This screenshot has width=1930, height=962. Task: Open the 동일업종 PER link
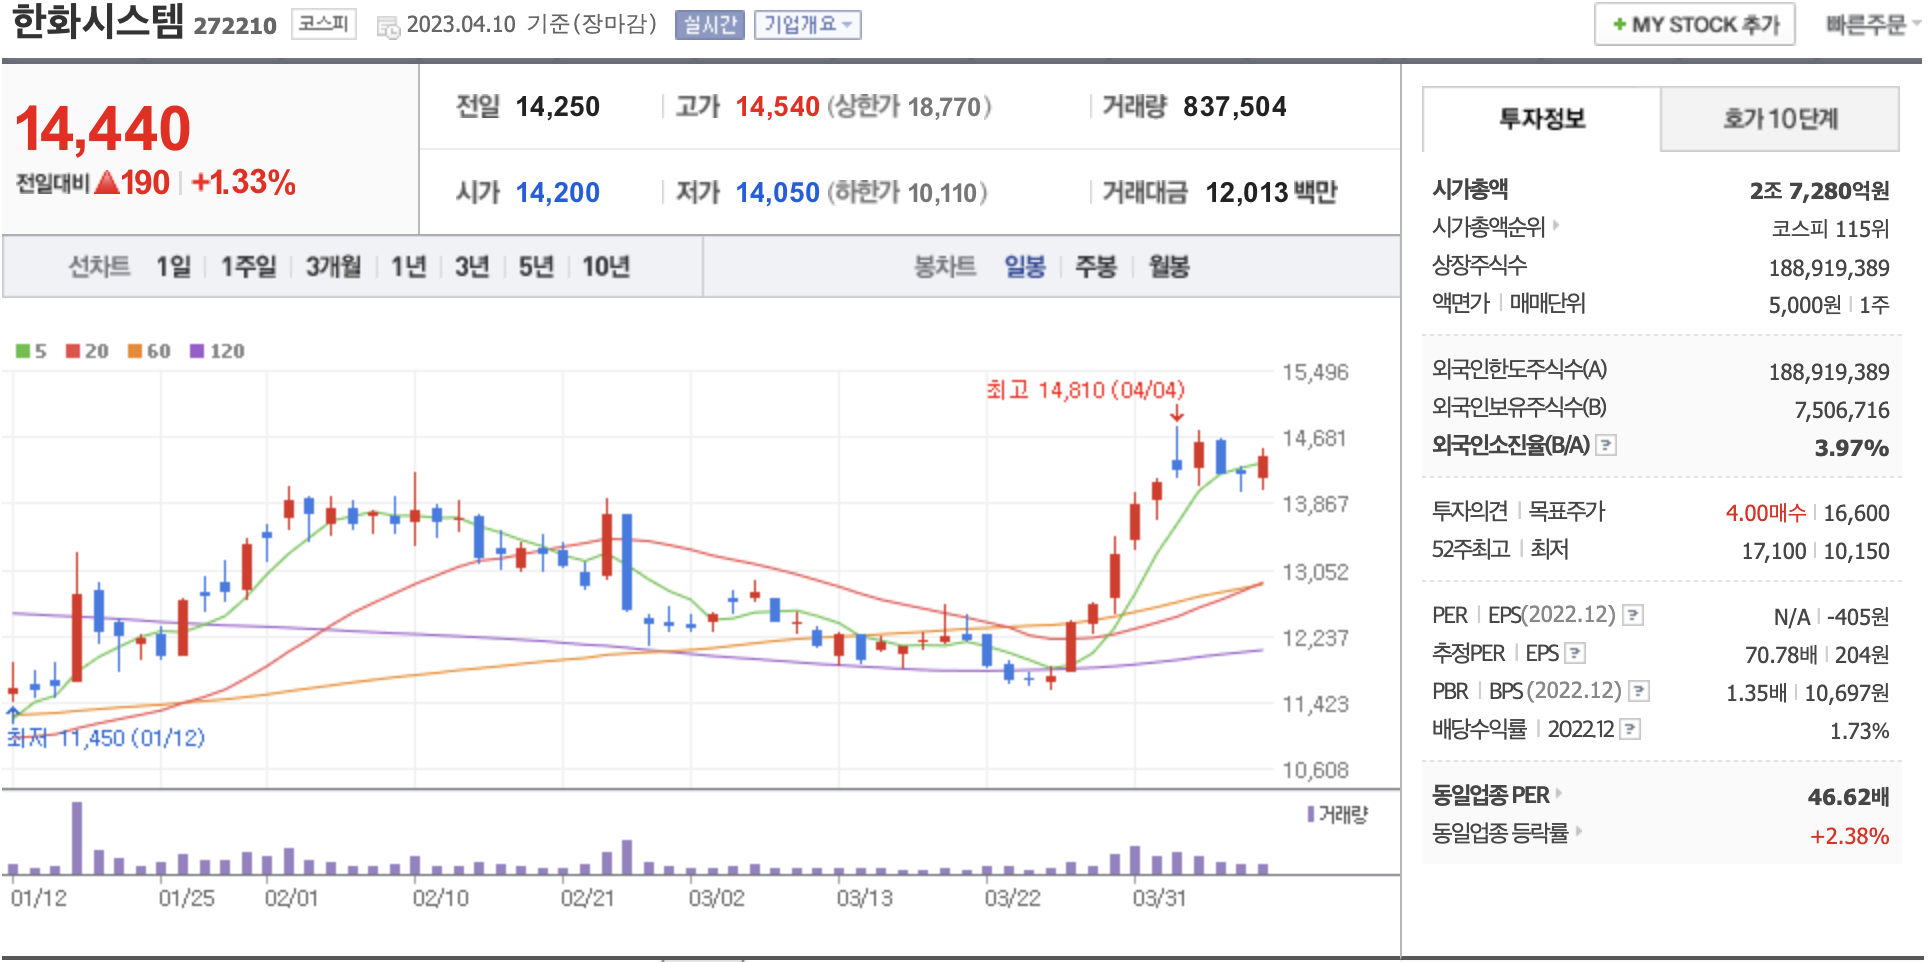(x=1495, y=795)
